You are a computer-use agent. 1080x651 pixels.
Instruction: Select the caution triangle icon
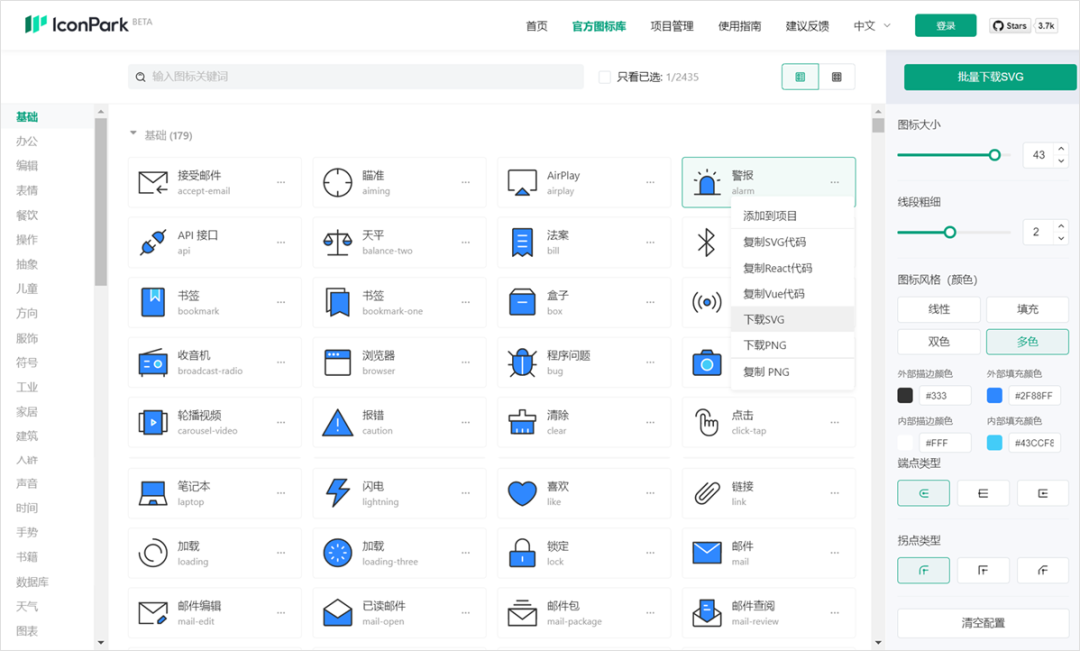click(338, 422)
